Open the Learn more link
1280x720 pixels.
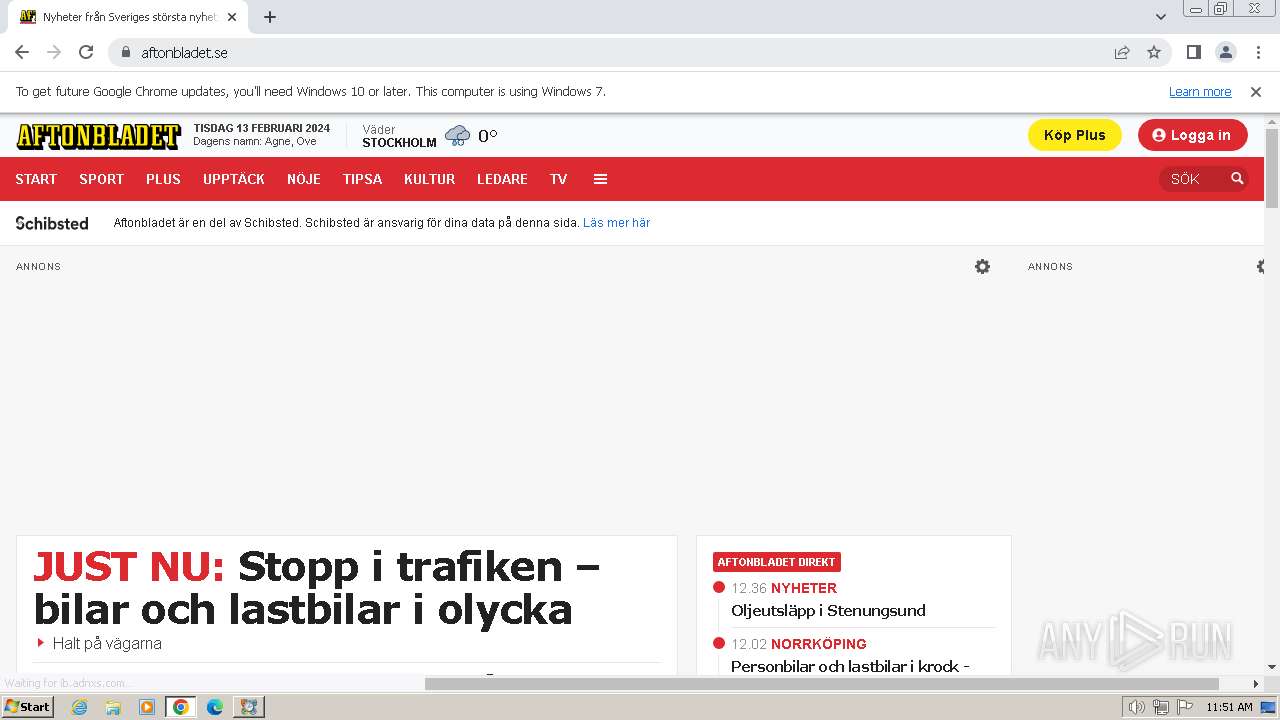1200,91
